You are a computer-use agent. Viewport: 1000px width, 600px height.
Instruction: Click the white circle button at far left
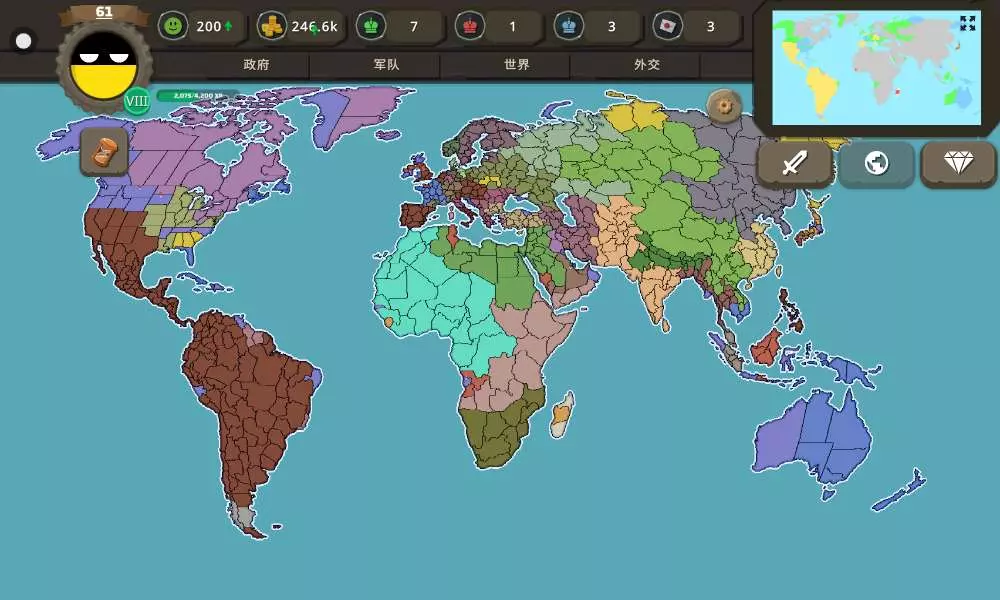(x=24, y=41)
